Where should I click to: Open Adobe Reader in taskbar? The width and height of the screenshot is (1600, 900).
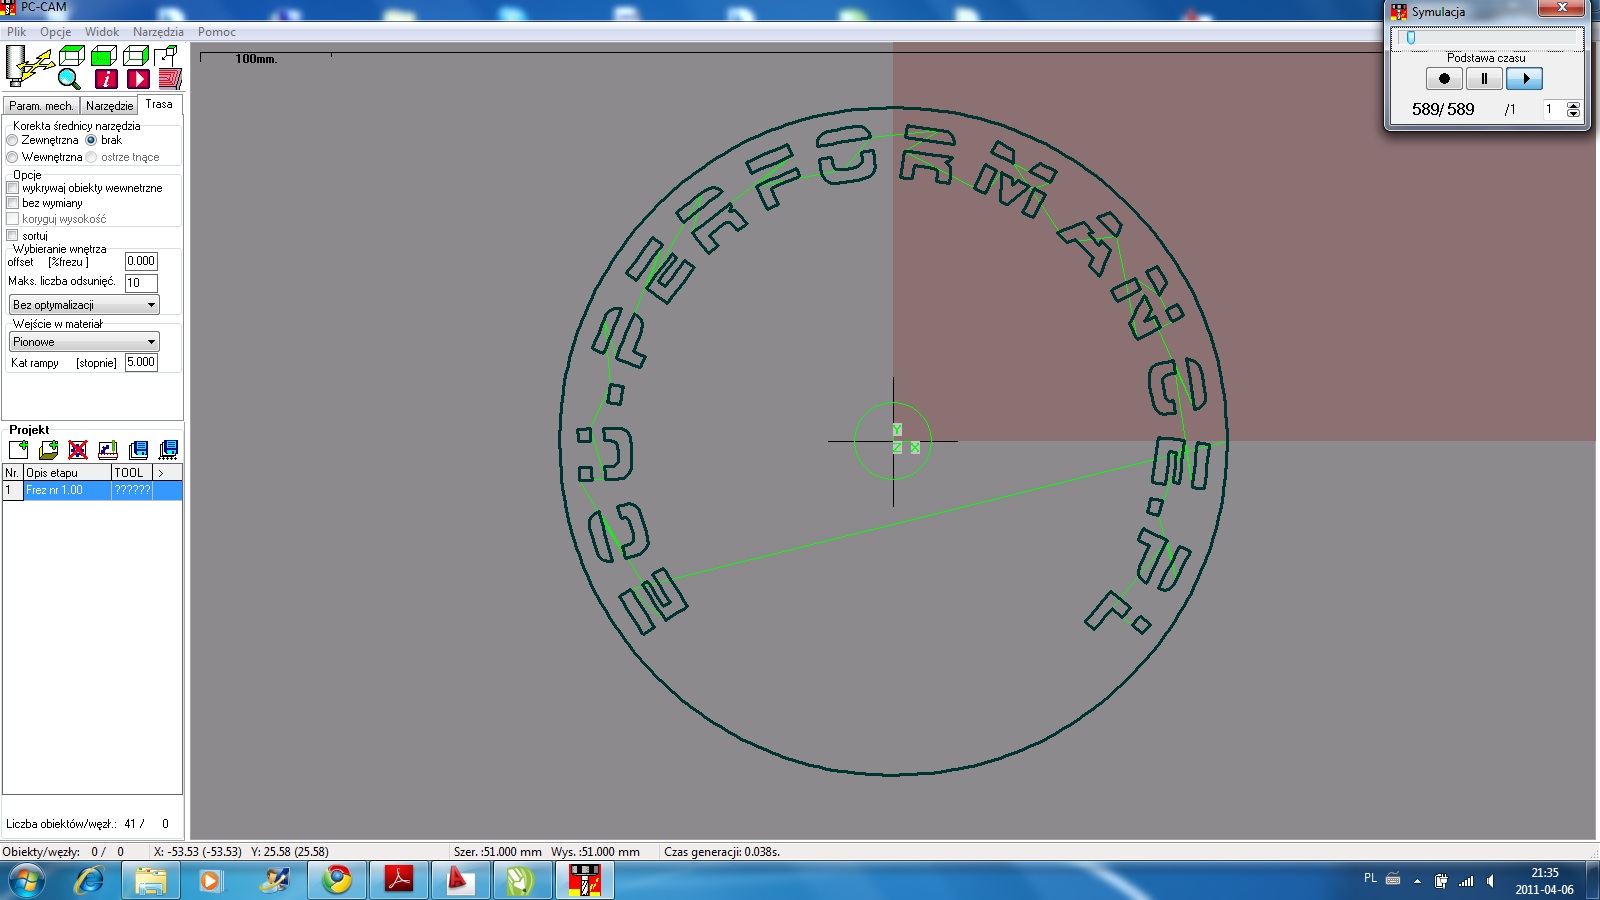coord(399,880)
